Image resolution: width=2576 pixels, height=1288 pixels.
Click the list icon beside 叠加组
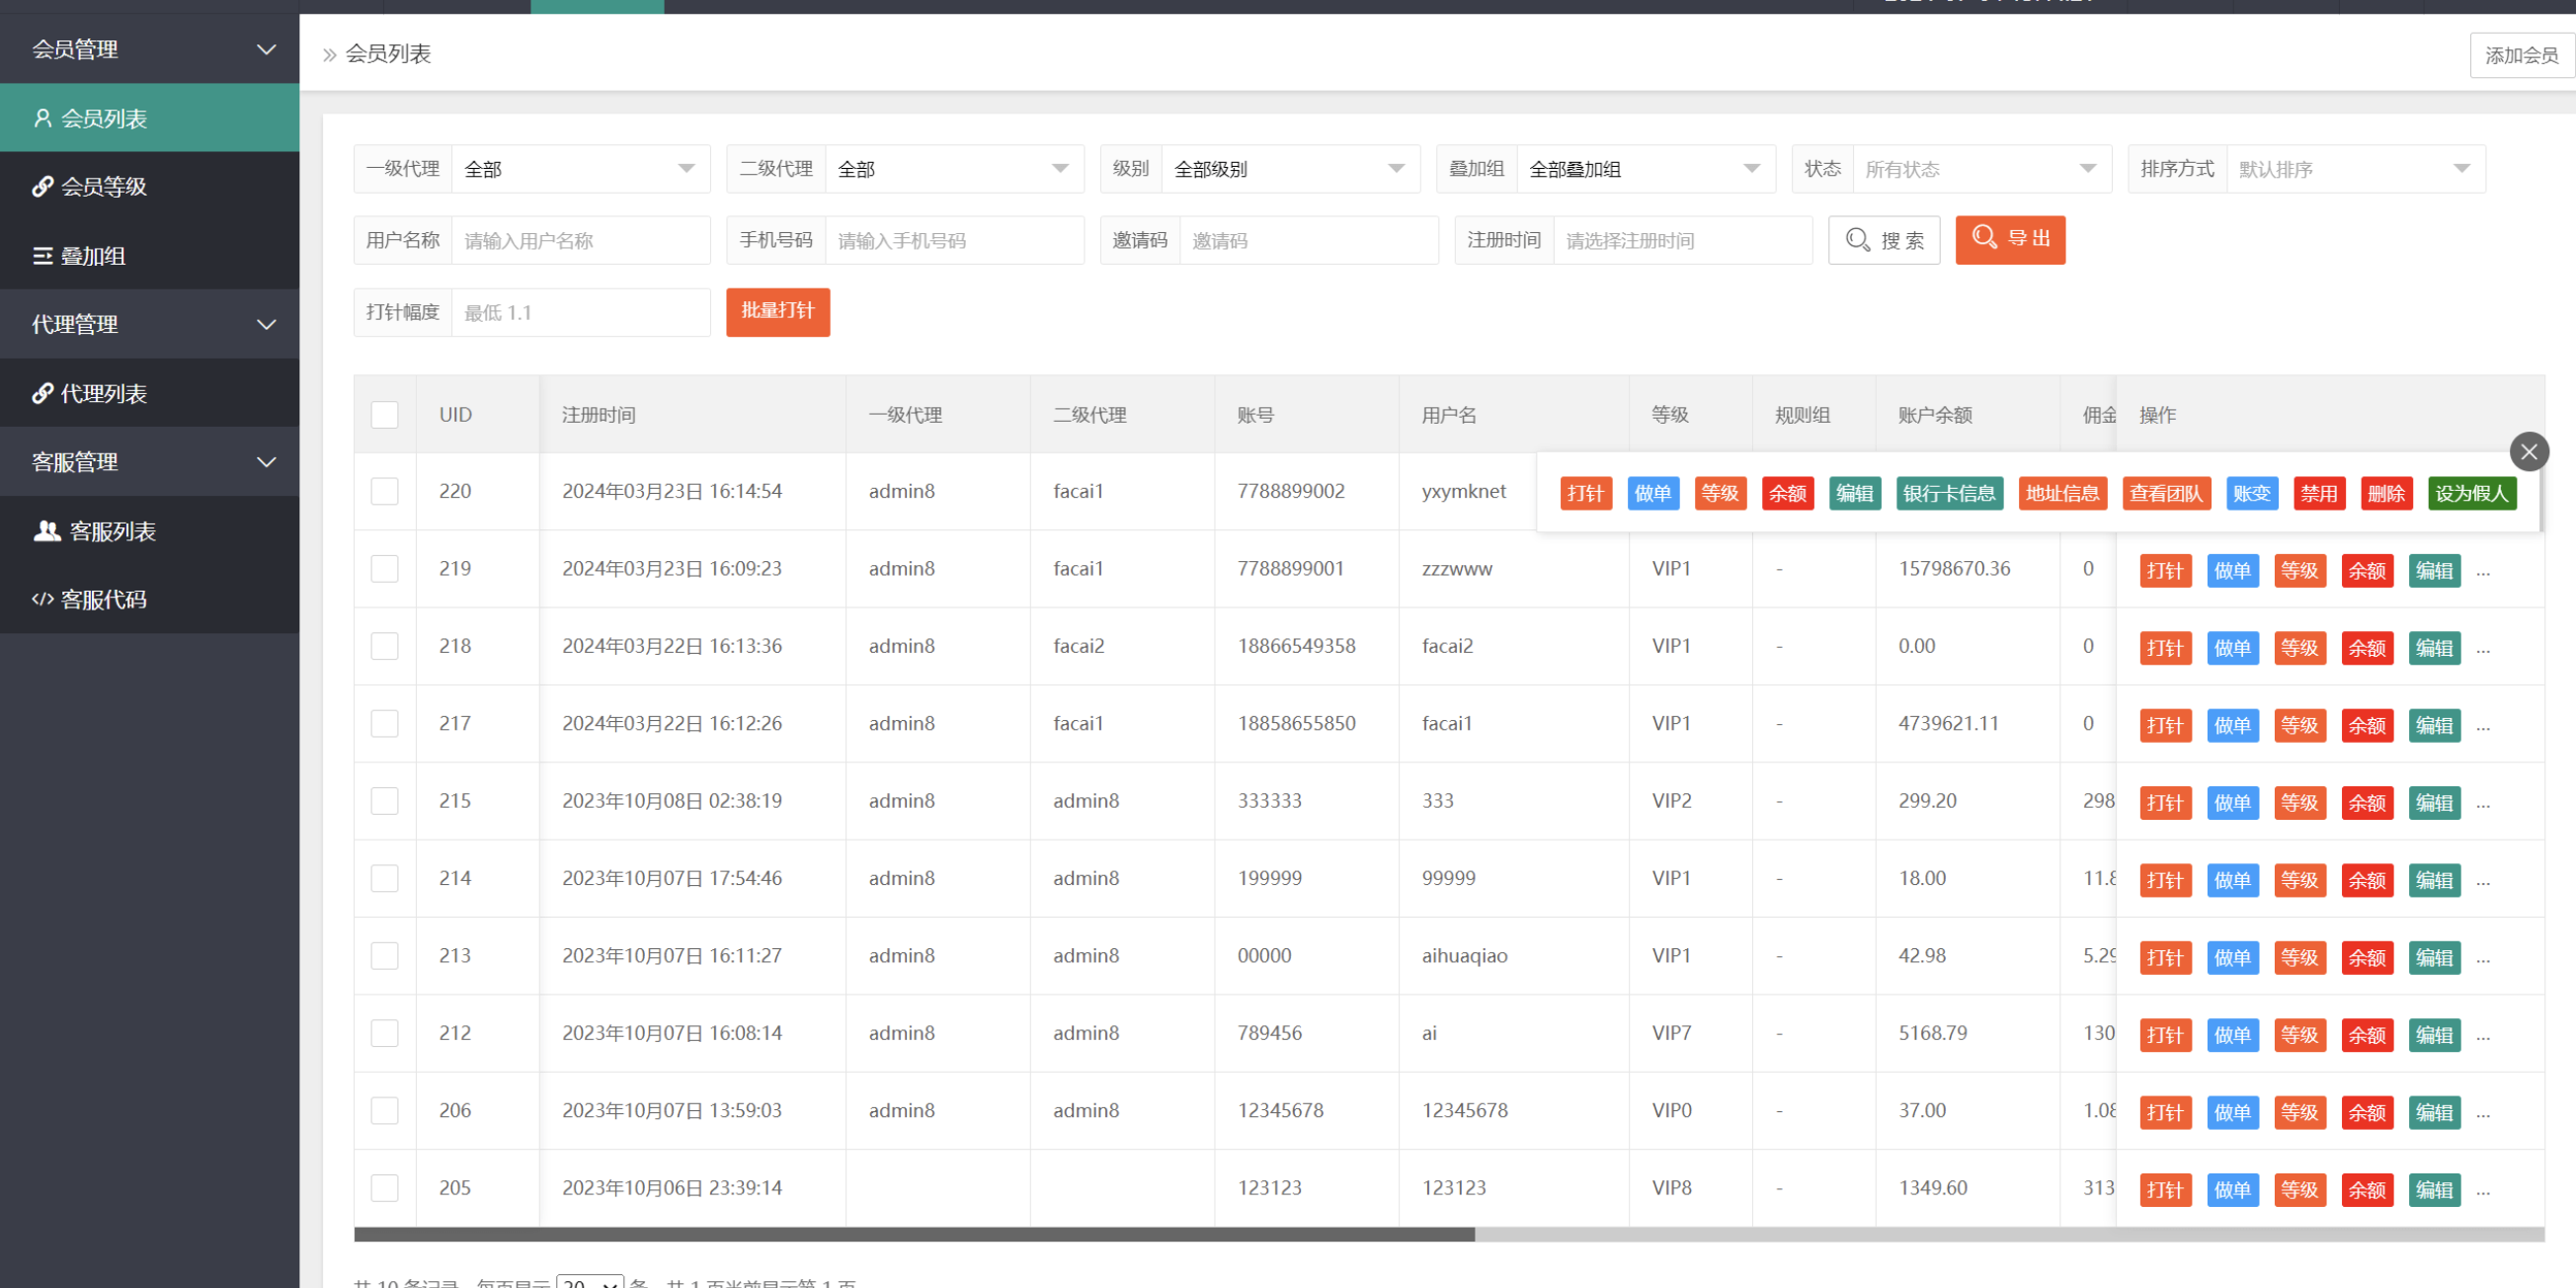[42, 256]
